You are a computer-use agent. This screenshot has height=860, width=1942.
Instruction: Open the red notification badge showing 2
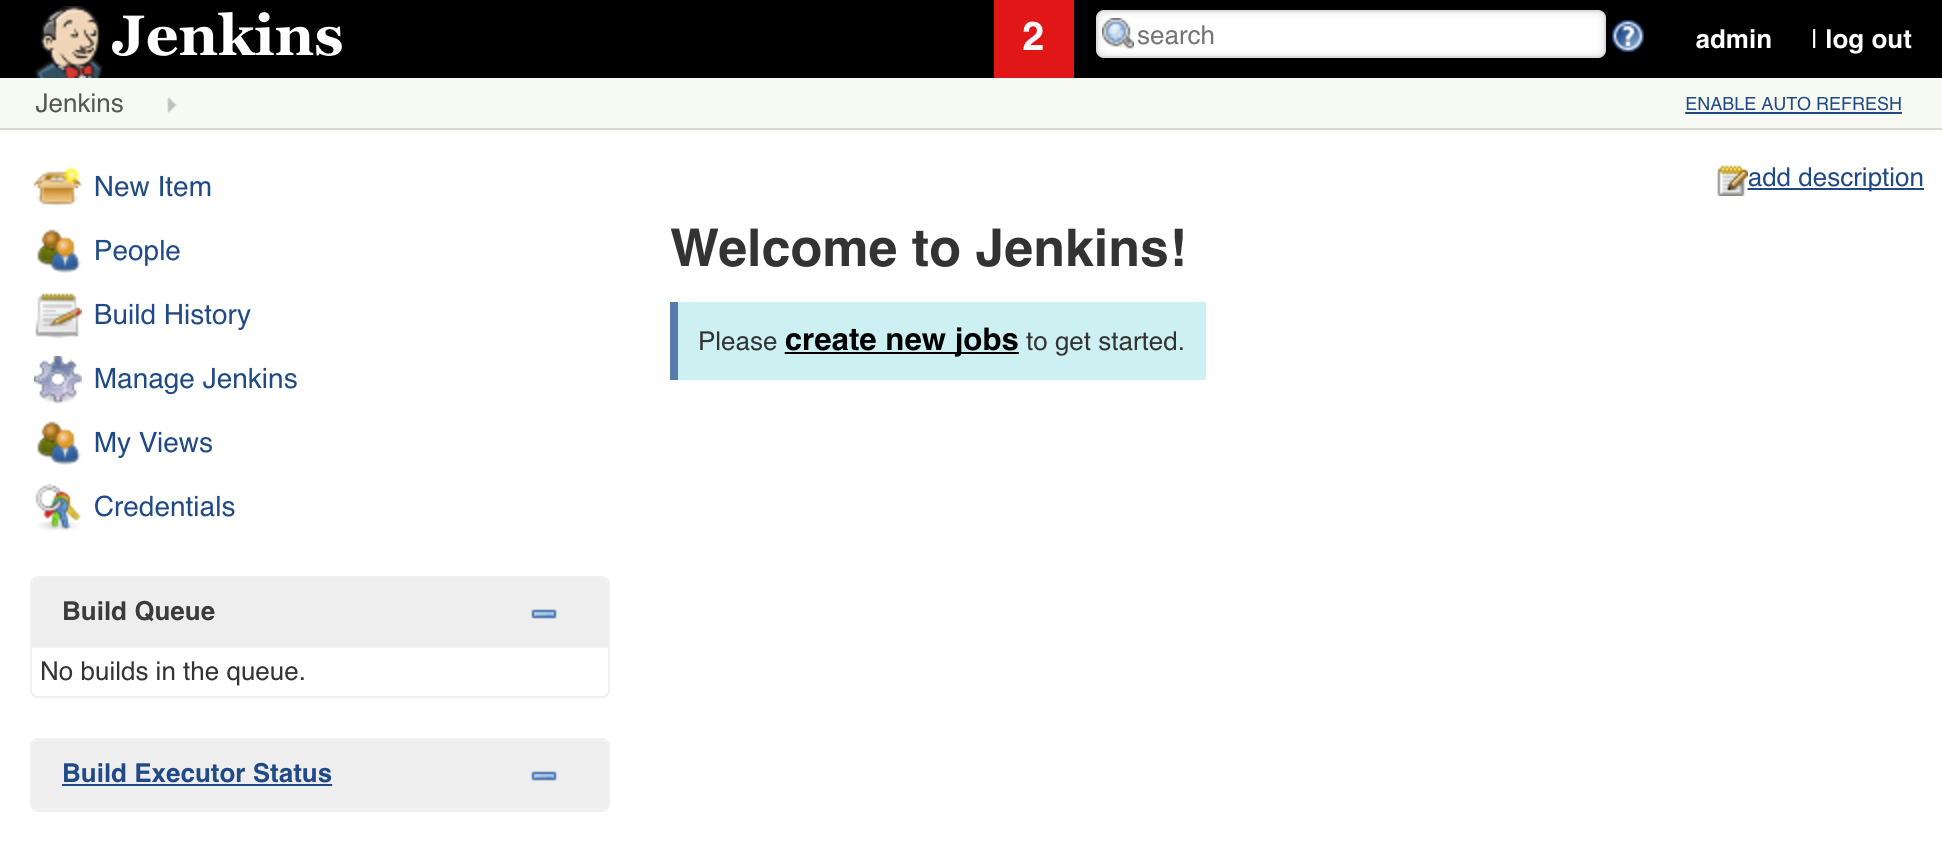tap(1033, 38)
